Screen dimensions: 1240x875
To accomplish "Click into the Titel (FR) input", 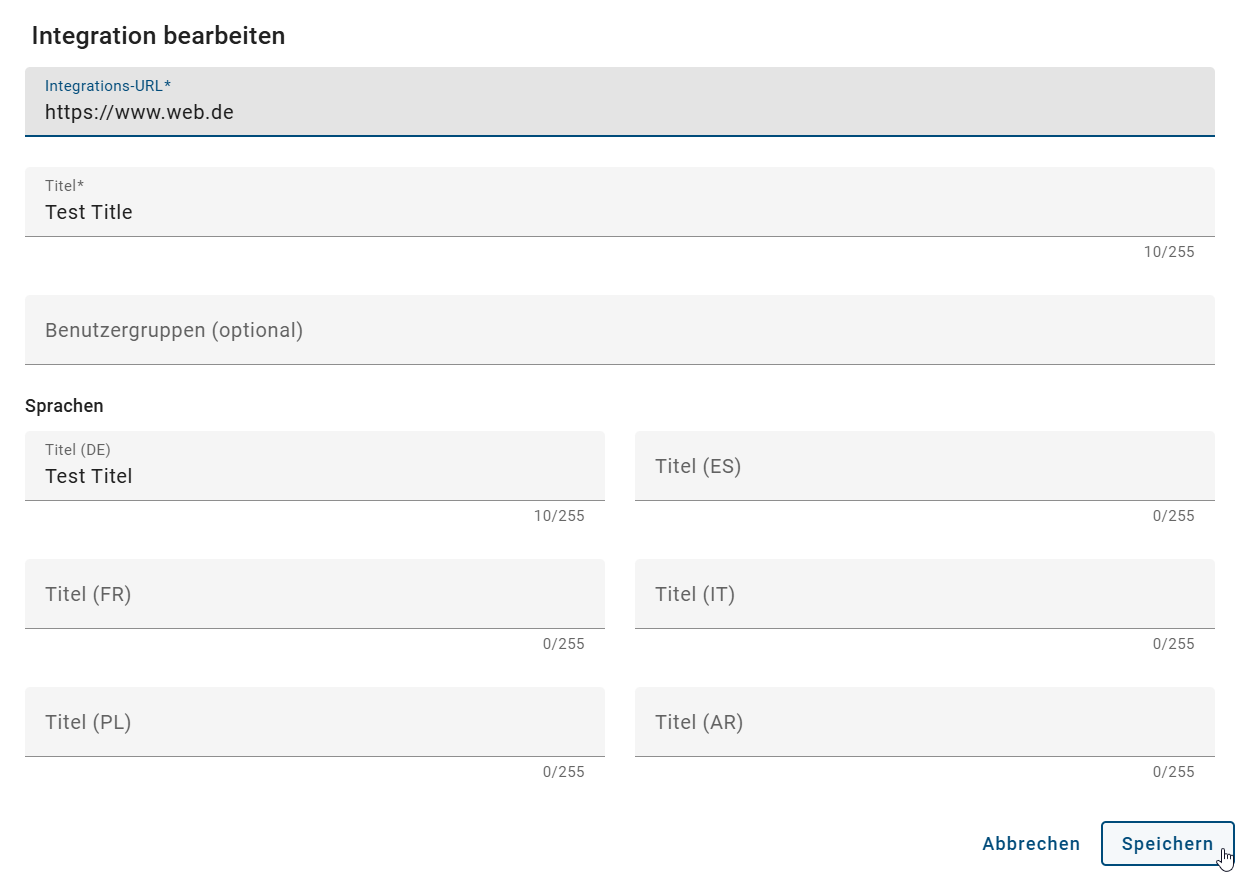I will pos(315,594).
